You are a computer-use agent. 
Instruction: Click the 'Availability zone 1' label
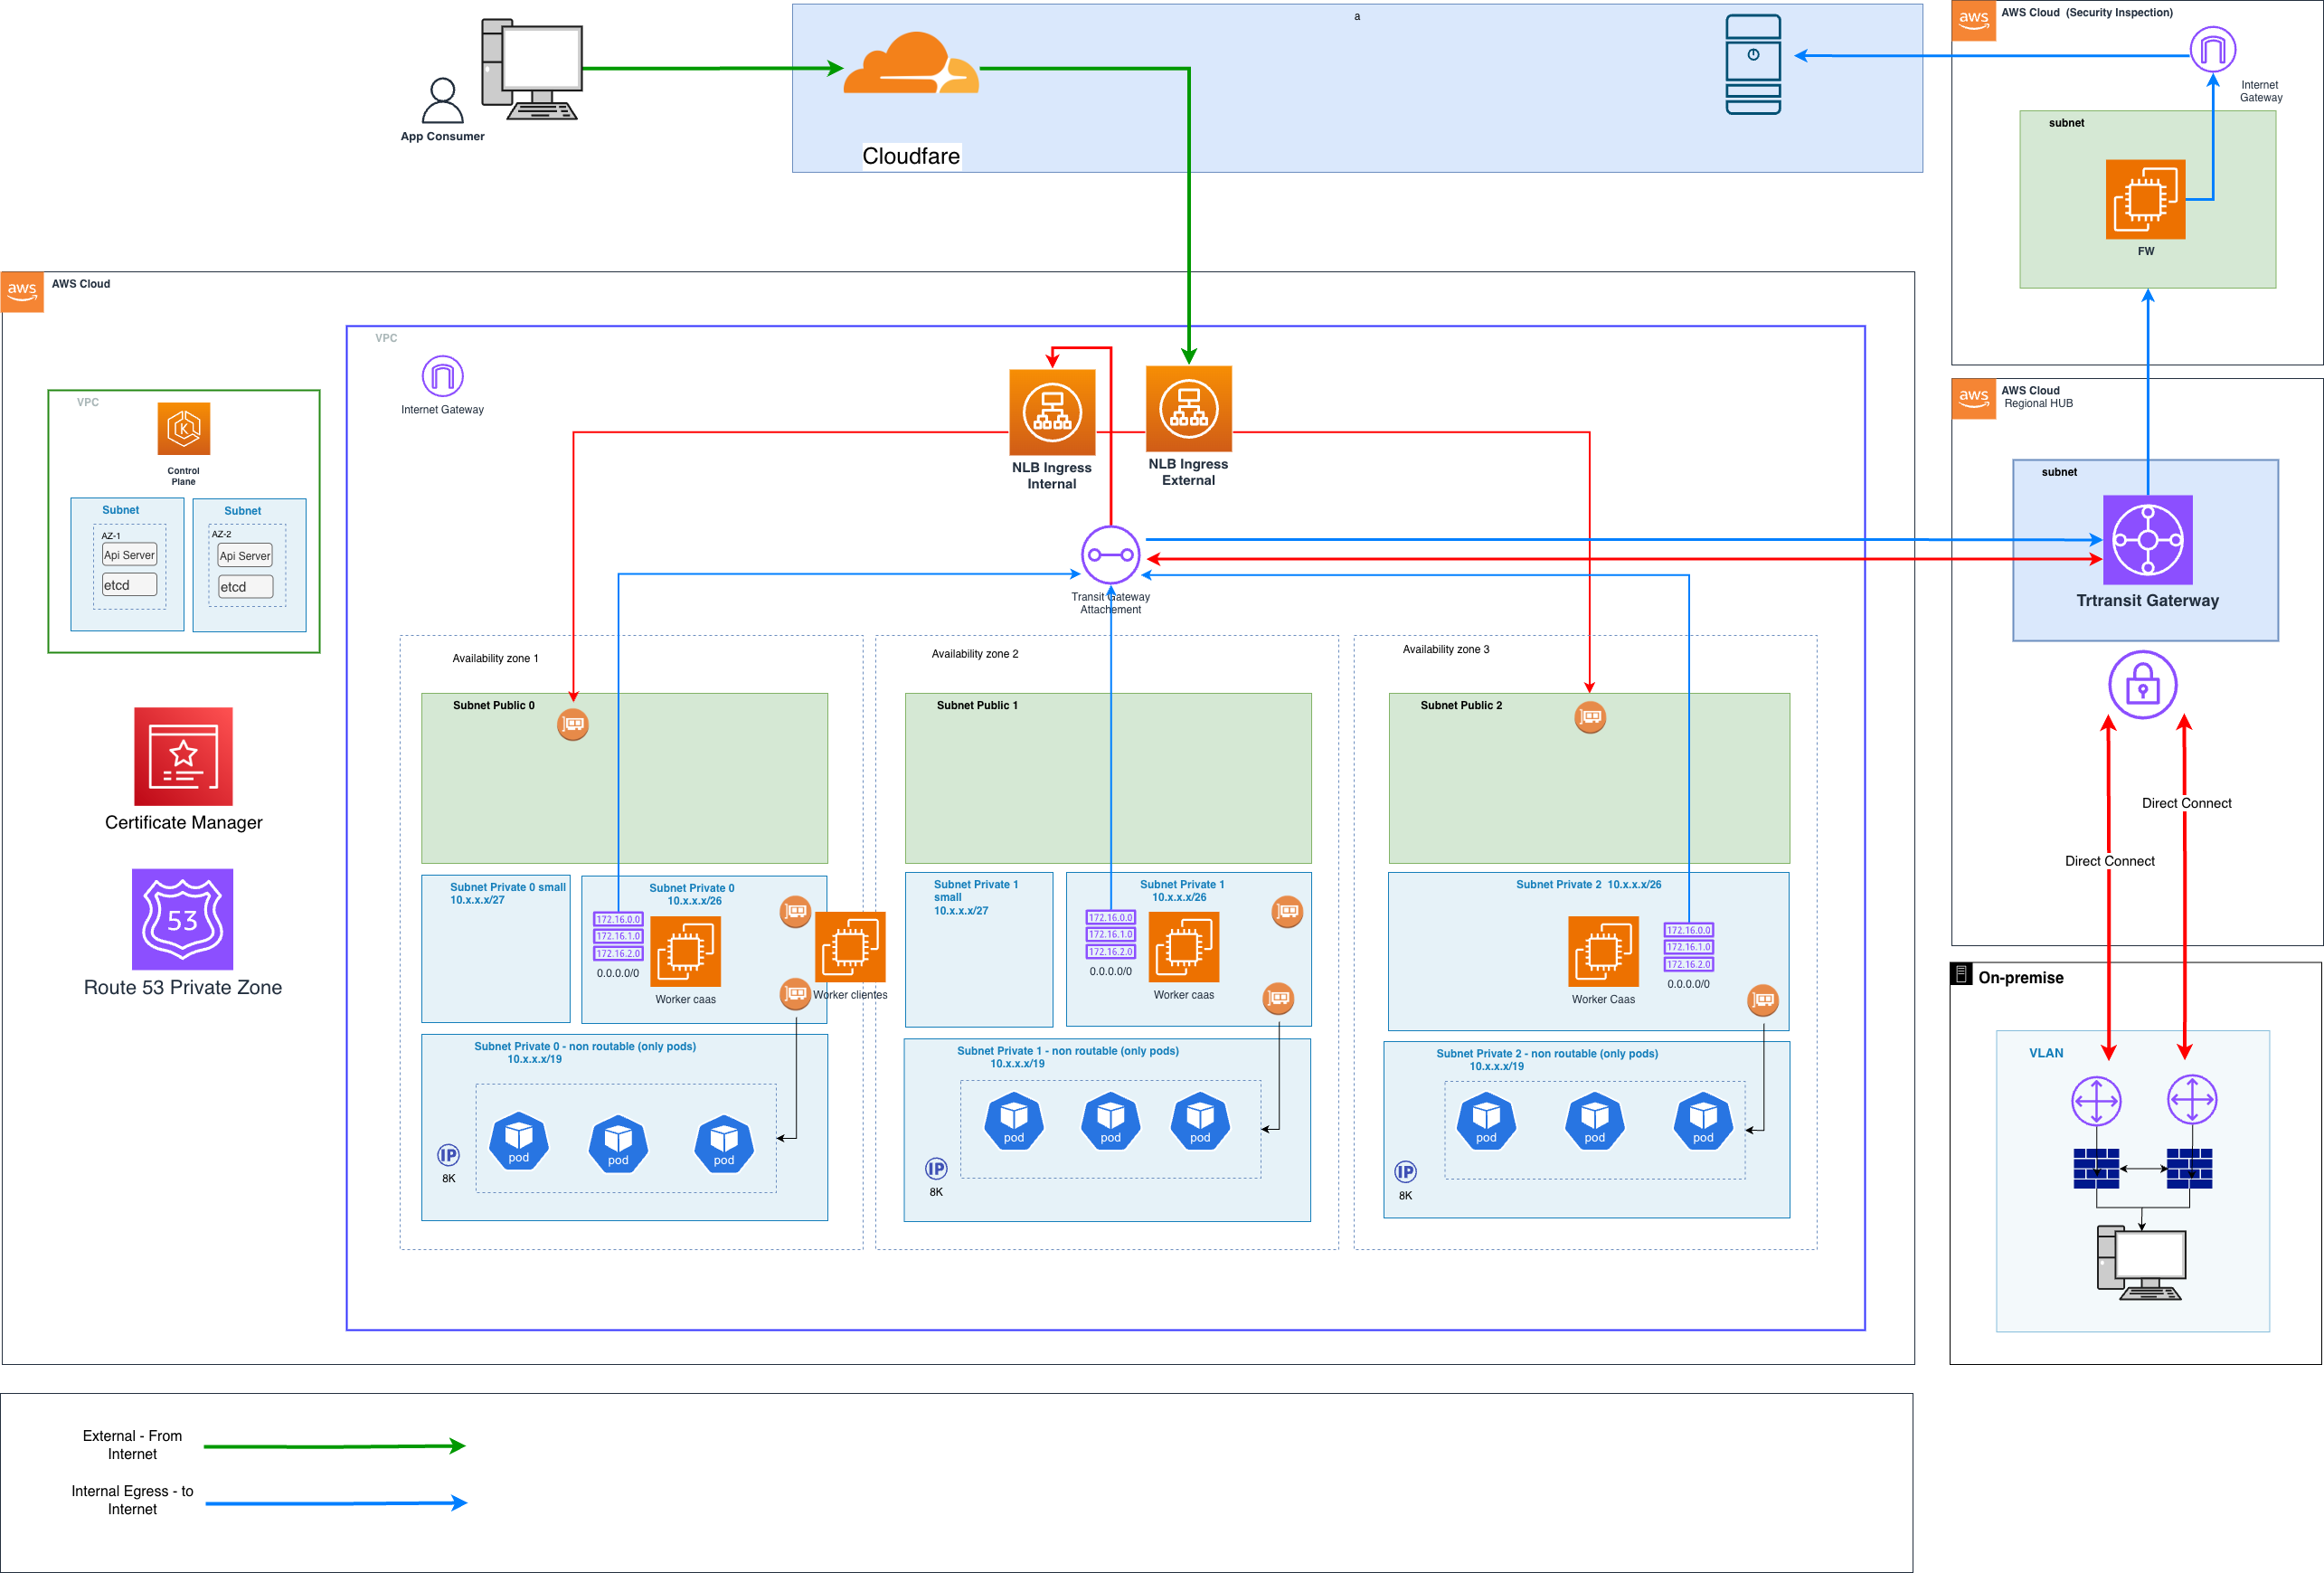(x=495, y=658)
